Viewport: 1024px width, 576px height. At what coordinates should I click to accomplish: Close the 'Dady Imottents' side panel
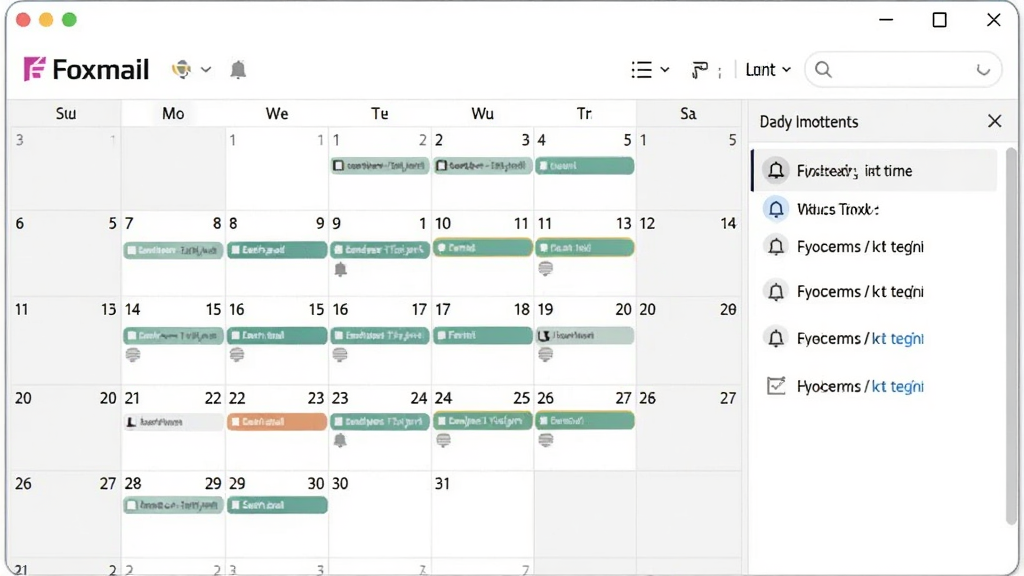(994, 121)
